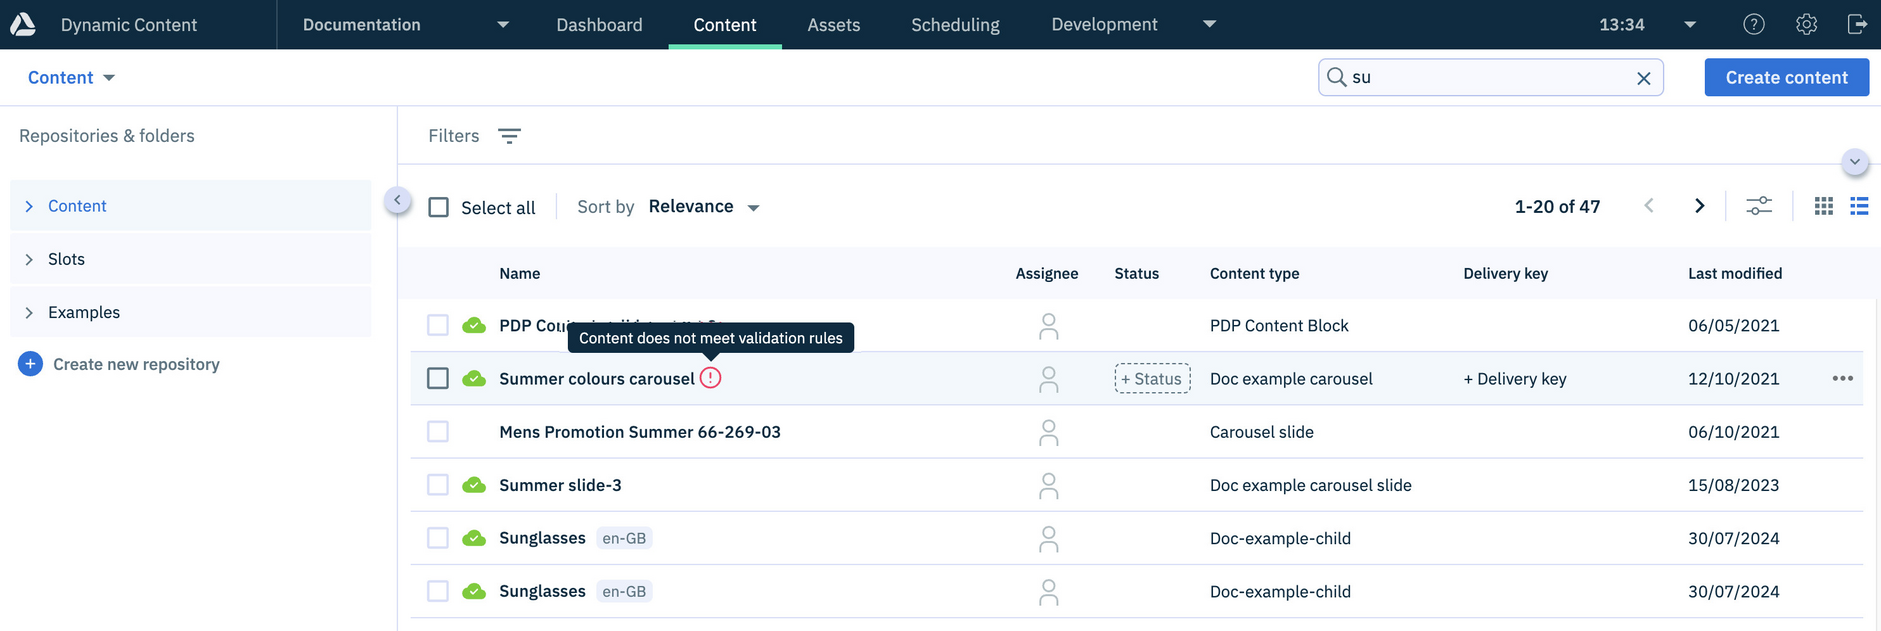The height and width of the screenshot is (631, 1881).
Task: Go to the Dashboard tab
Action: [599, 24]
